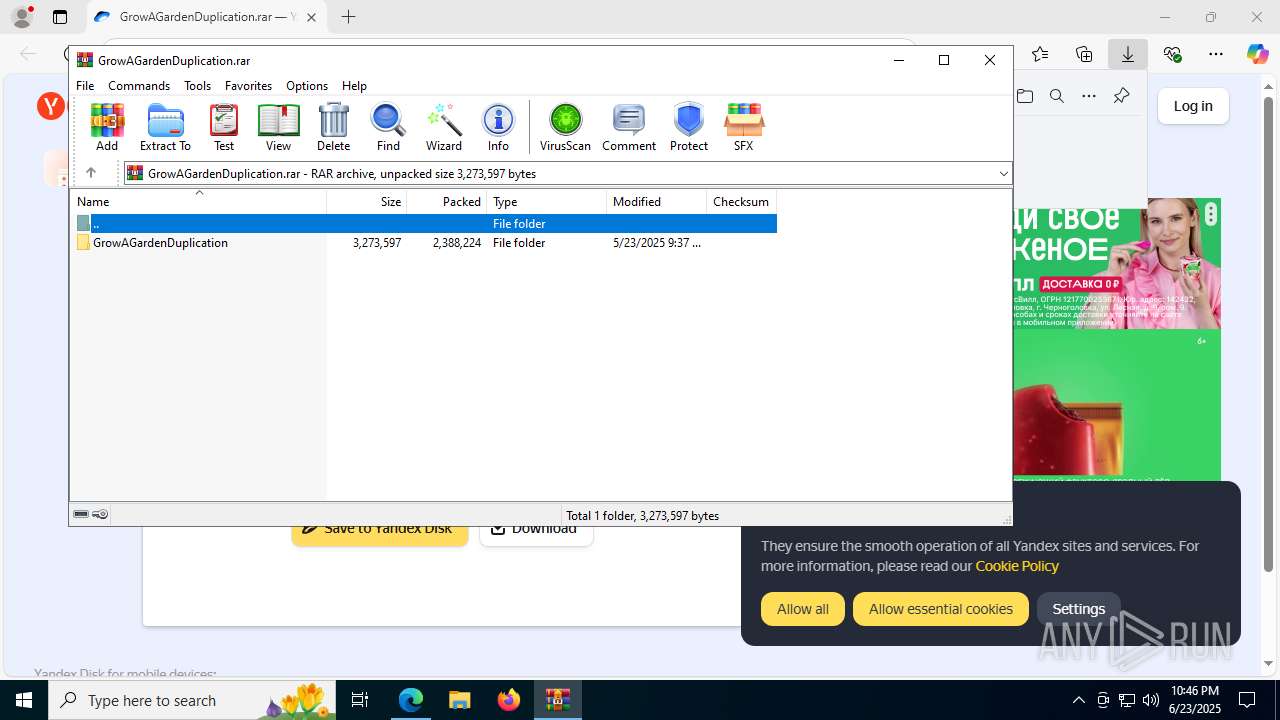Viewport: 1280px width, 720px height.
Task: Click packed size 2,388,224 cell
Action: [457, 243]
